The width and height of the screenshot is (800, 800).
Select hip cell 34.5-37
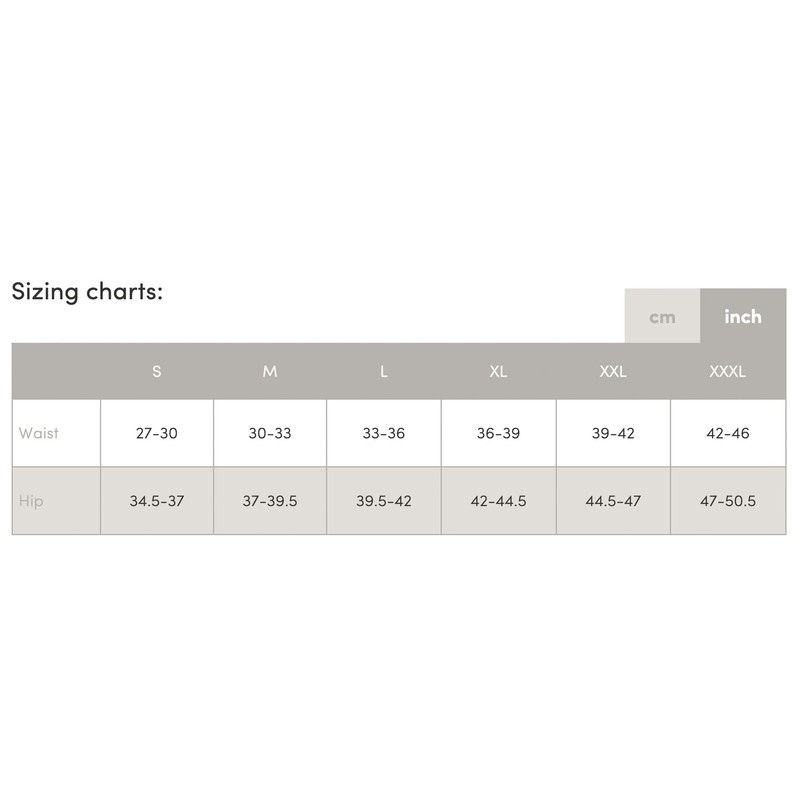pyautogui.click(x=157, y=501)
